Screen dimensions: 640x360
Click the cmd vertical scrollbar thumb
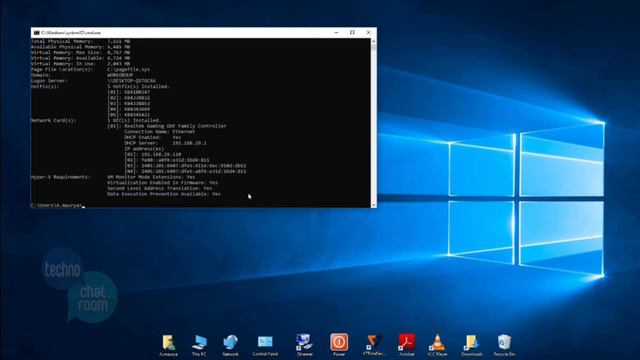[373, 47]
